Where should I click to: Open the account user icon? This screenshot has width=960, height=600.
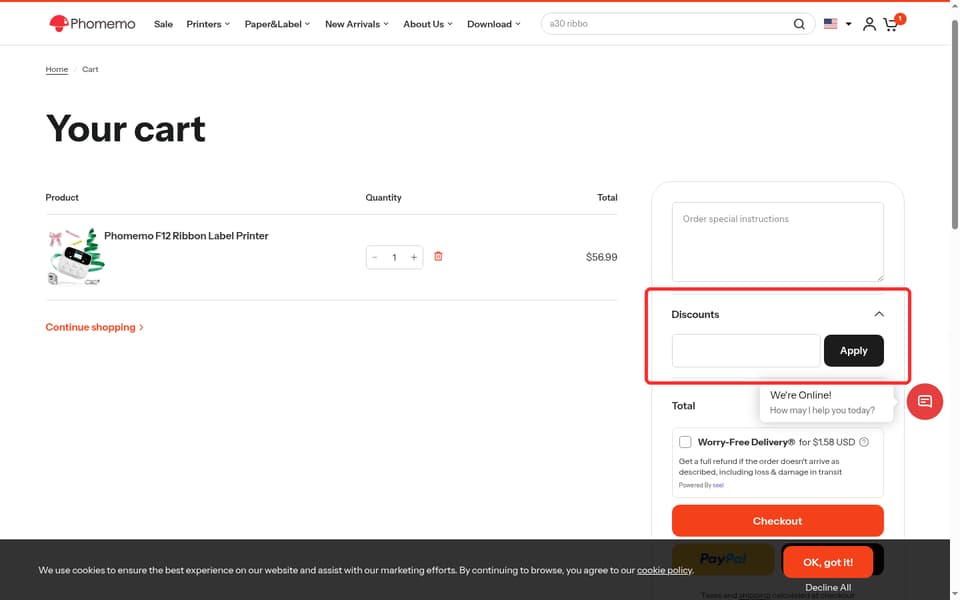click(x=869, y=24)
